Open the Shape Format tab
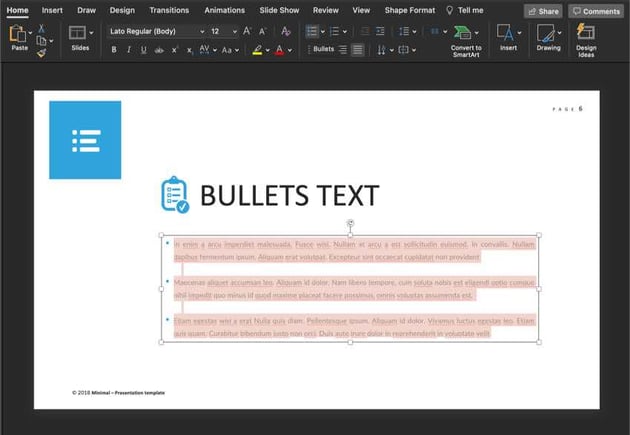Image resolution: width=630 pixels, height=435 pixels. click(x=409, y=10)
